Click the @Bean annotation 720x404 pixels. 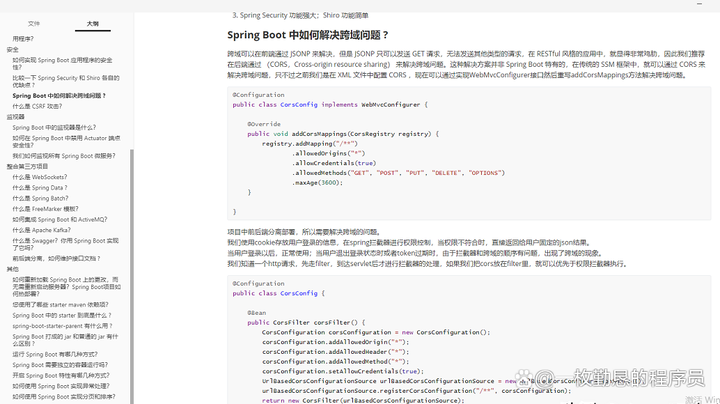tap(257, 313)
